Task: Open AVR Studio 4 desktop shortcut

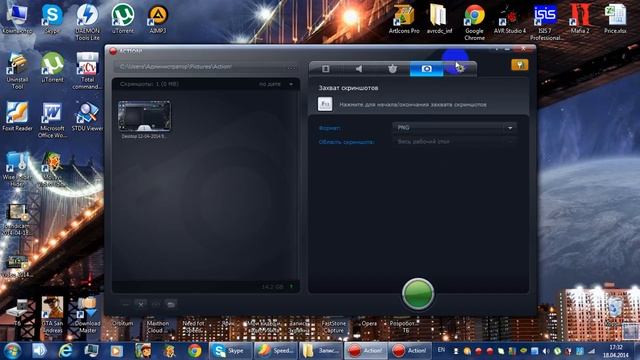Action: click(x=510, y=19)
